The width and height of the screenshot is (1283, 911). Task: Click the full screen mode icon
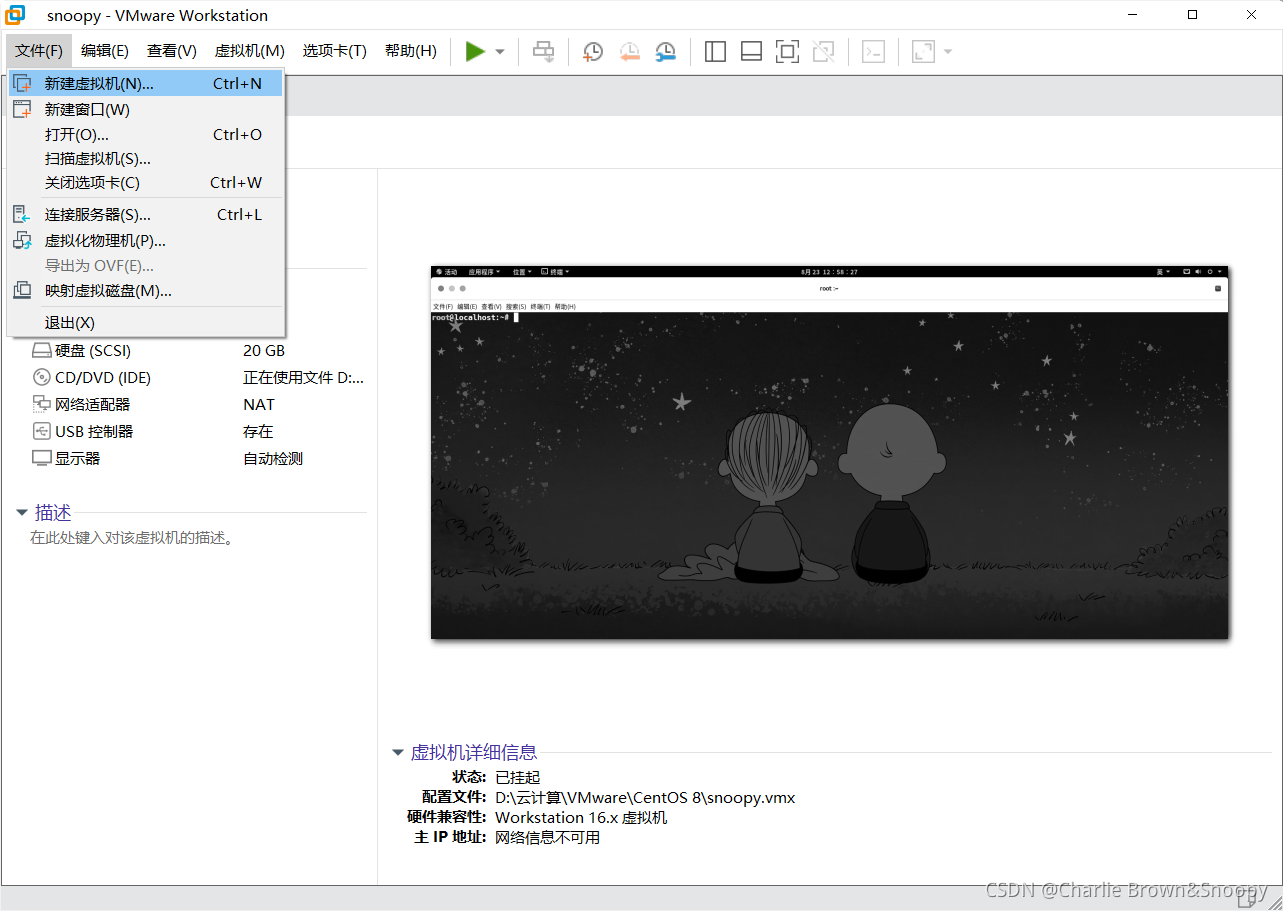pos(787,51)
